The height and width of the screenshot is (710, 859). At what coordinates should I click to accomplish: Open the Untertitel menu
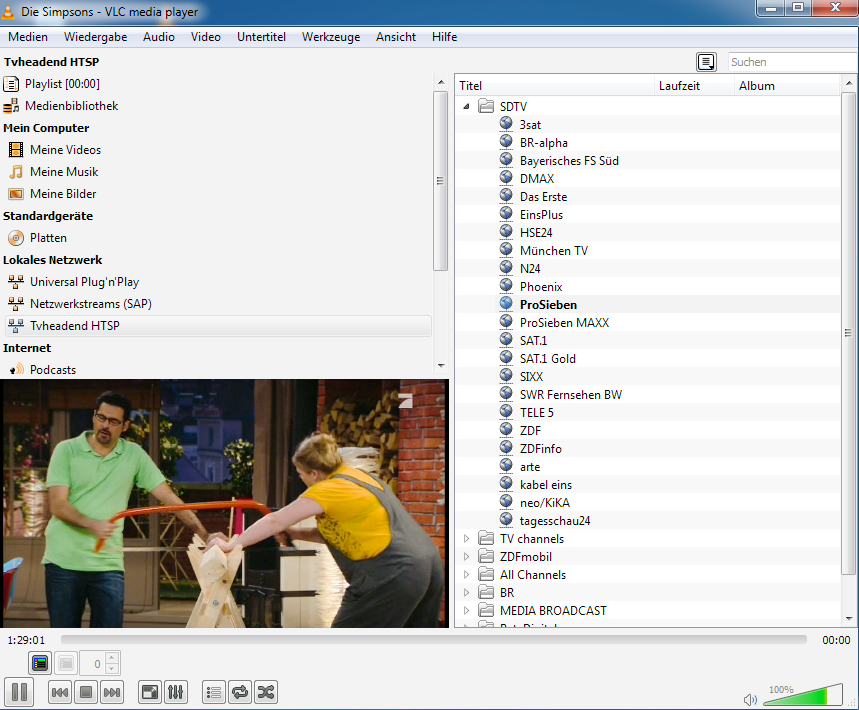261,37
